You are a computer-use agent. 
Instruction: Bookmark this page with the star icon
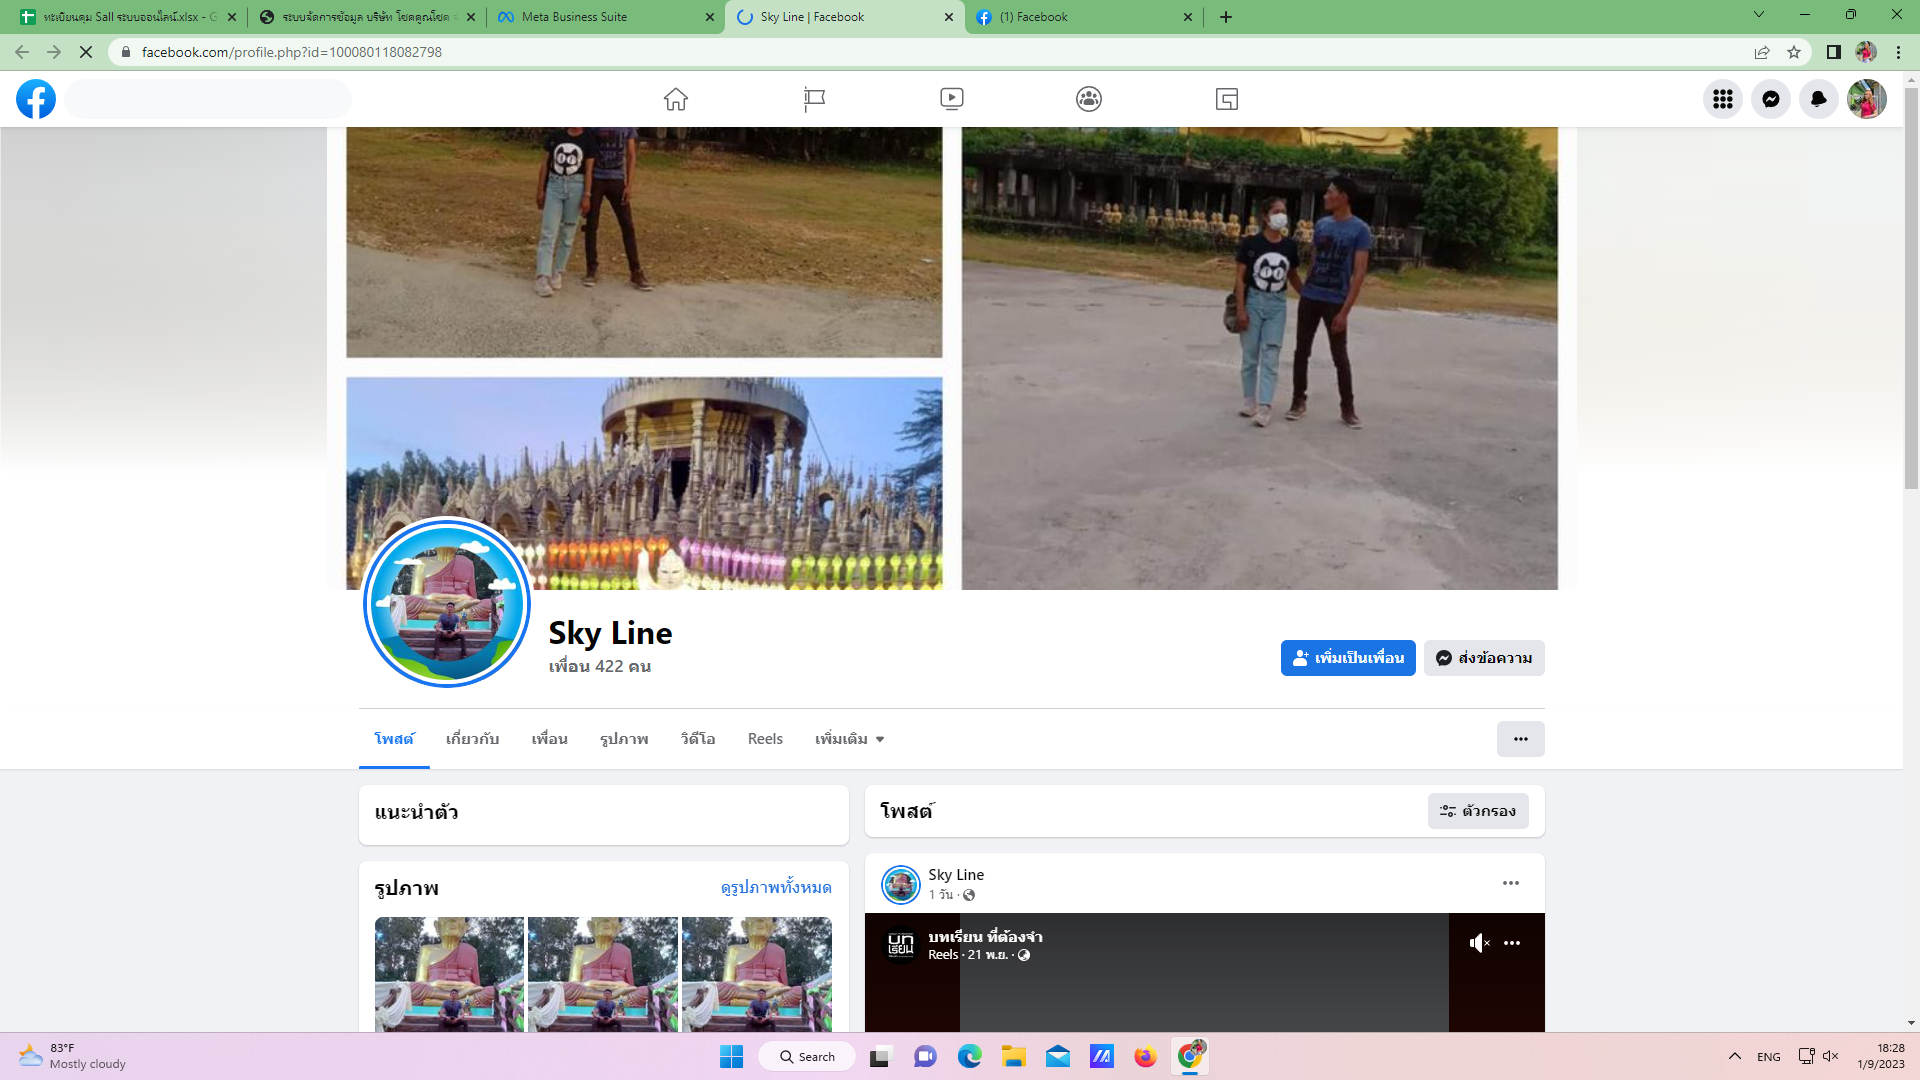pos(1794,52)
